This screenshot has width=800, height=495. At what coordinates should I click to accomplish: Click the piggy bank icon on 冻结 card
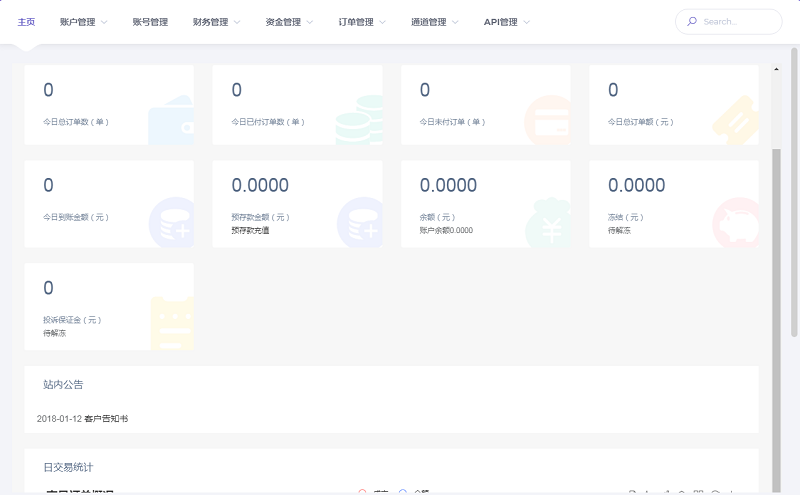(x=735, y=221)
